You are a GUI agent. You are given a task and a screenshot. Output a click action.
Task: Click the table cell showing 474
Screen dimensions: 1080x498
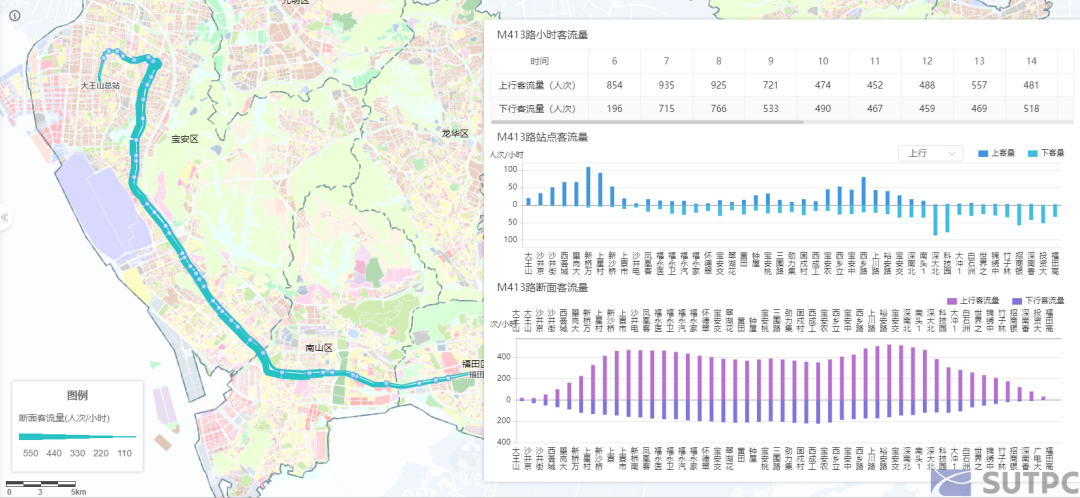coord(823,85)
